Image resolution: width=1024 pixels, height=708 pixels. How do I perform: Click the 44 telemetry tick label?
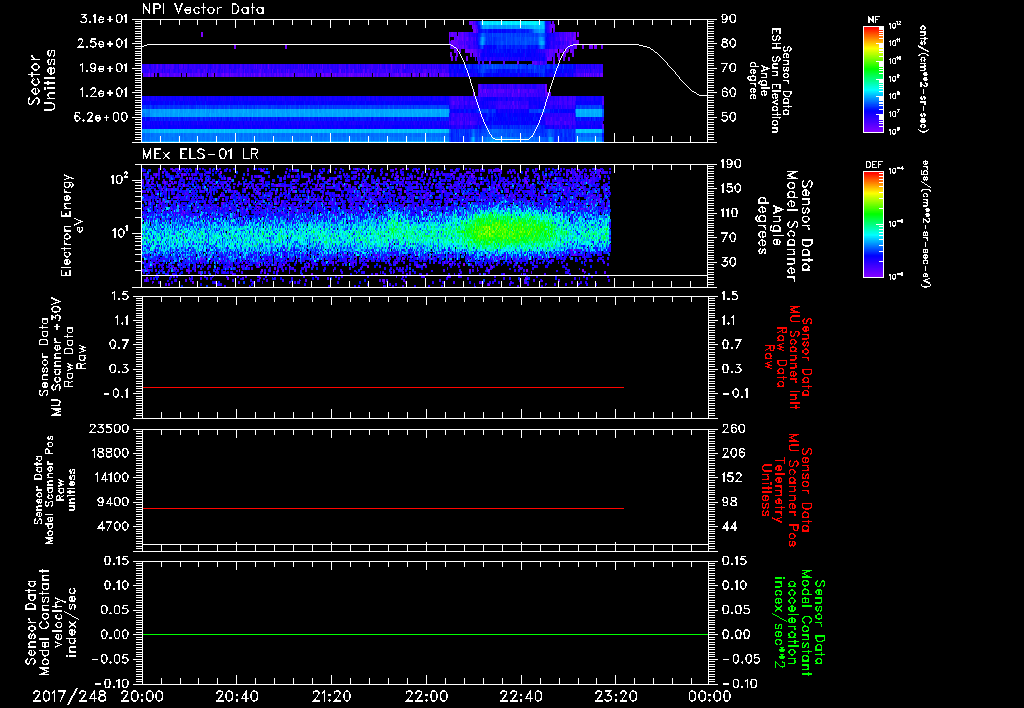click(729, 526)
